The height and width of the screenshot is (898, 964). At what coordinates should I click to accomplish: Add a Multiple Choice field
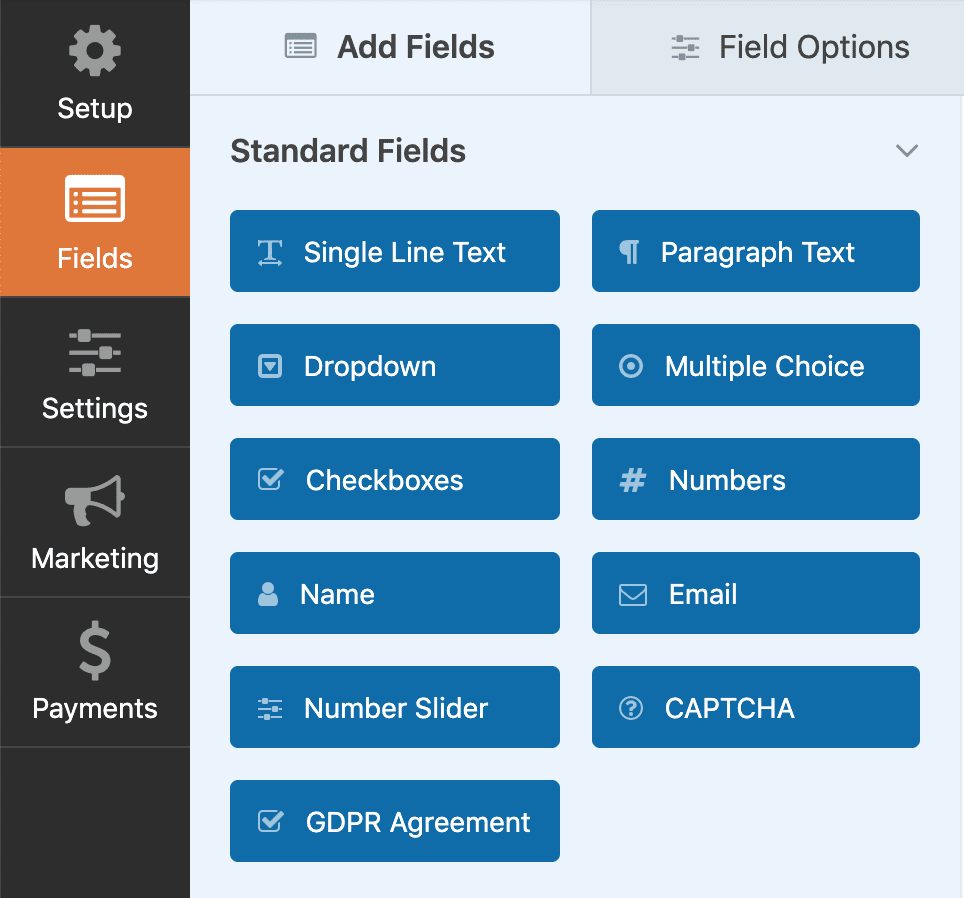[x=756, y=365]
